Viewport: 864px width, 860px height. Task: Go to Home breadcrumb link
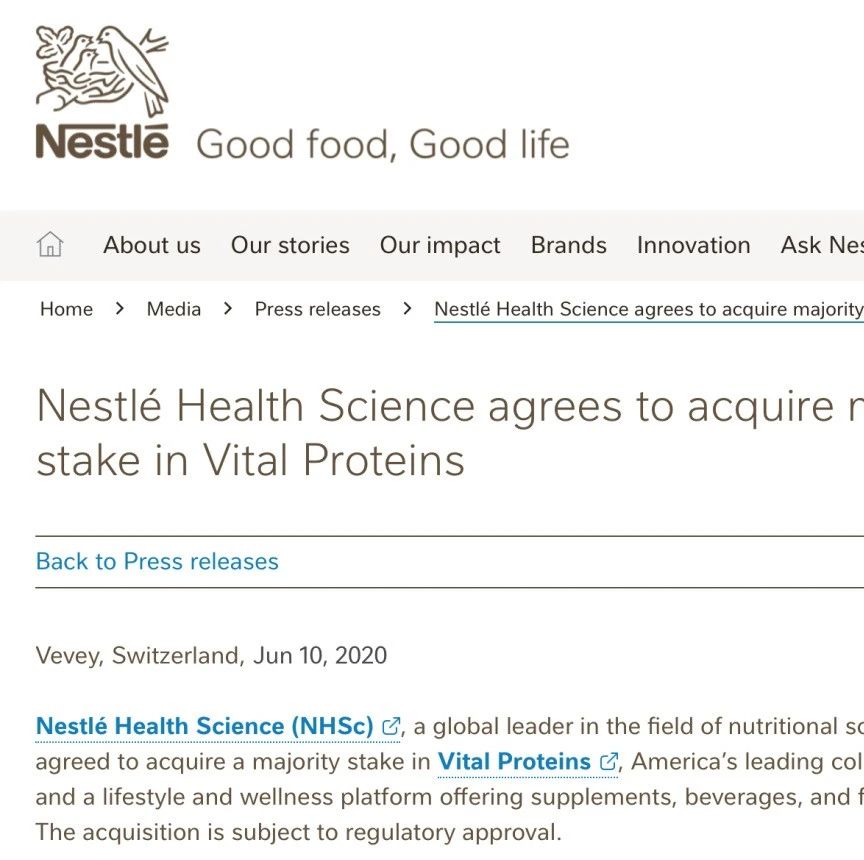point(67,309)
